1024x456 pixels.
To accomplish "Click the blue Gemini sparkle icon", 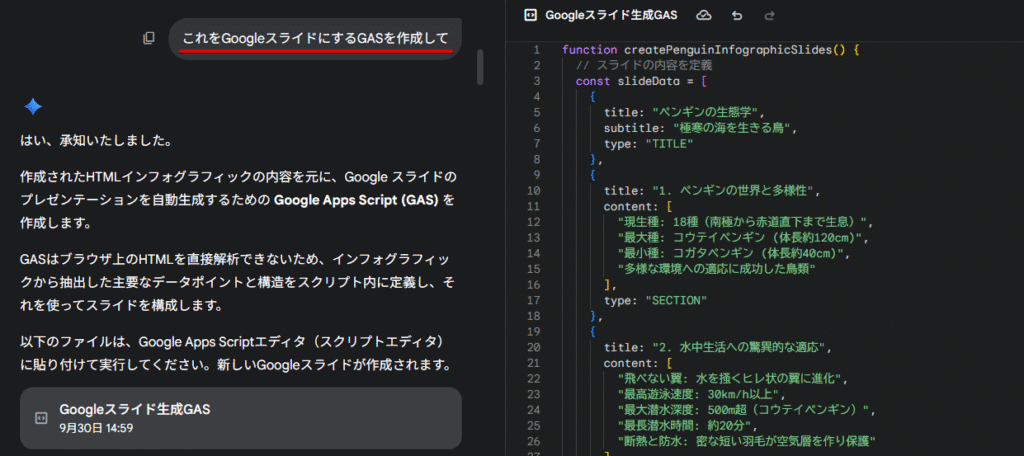I will [x=33, y=107].
